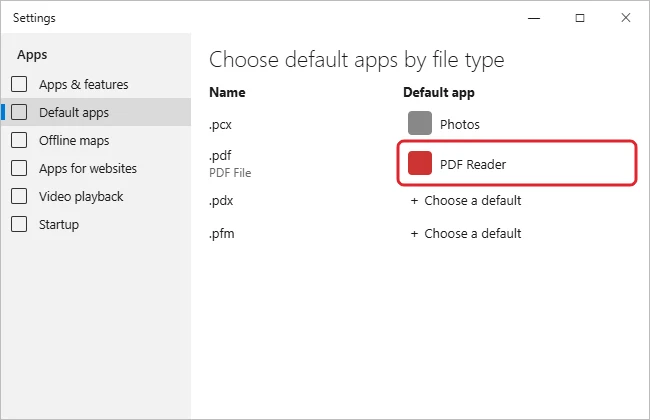Image resolution: width=650 pixels, height=420 pixels.
Task: Minimize the Settings window
Action: click(534, 18)
